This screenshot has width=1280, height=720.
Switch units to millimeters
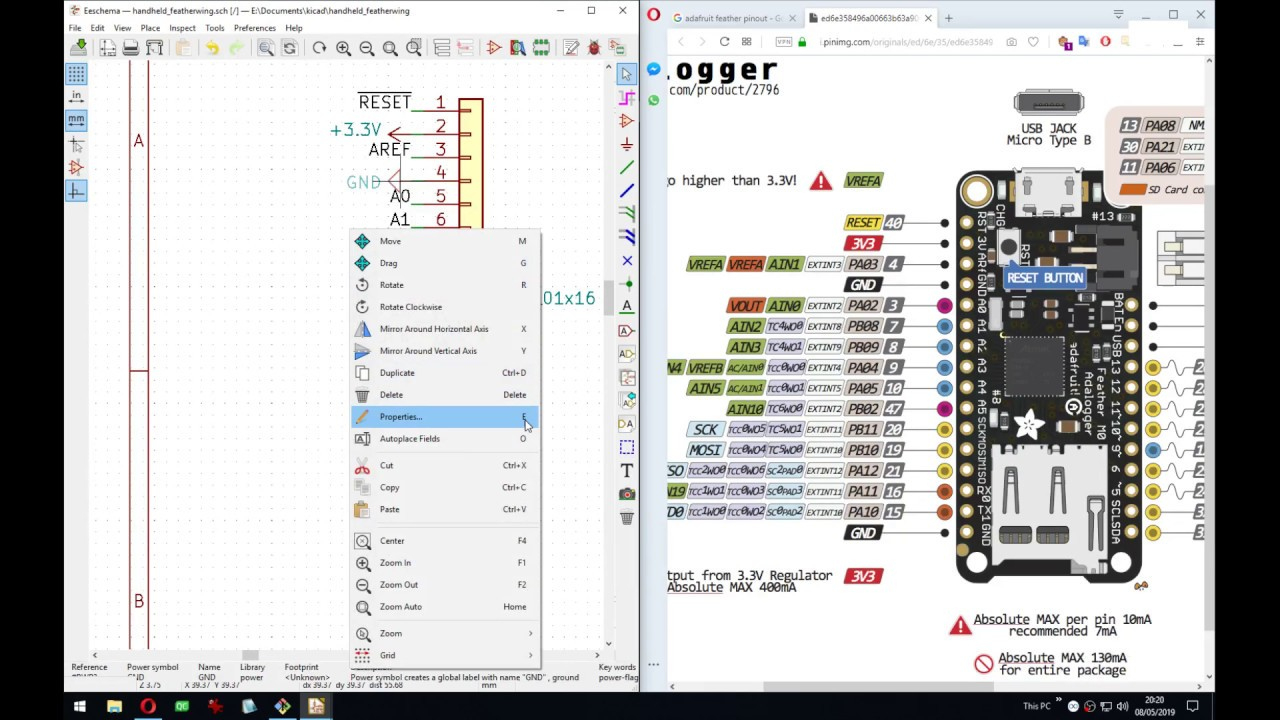[x=75, y=119]
